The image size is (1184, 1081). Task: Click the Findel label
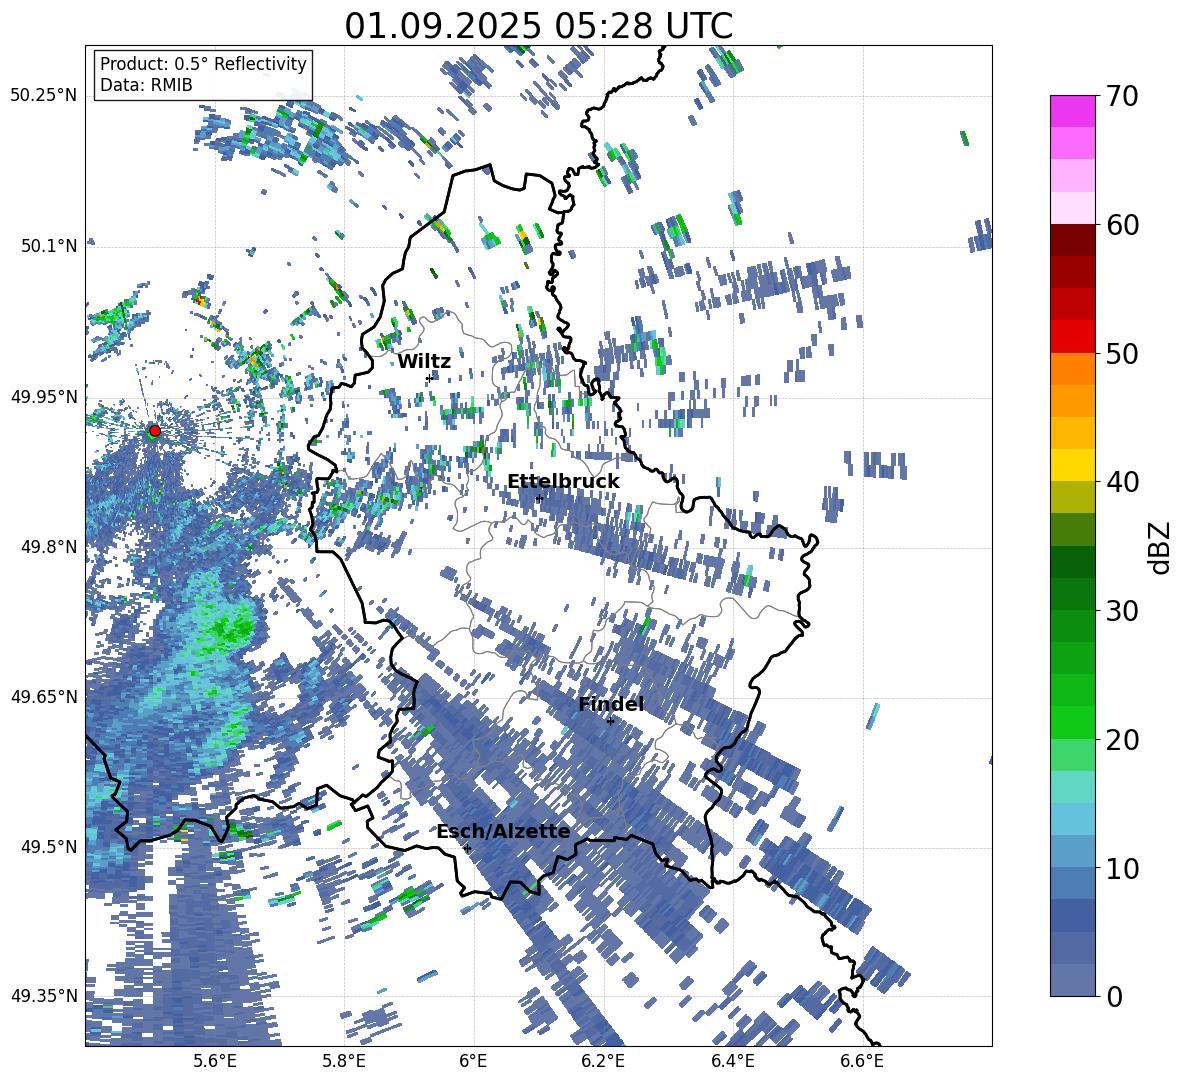pyautogui.click(x=611, y=704)
